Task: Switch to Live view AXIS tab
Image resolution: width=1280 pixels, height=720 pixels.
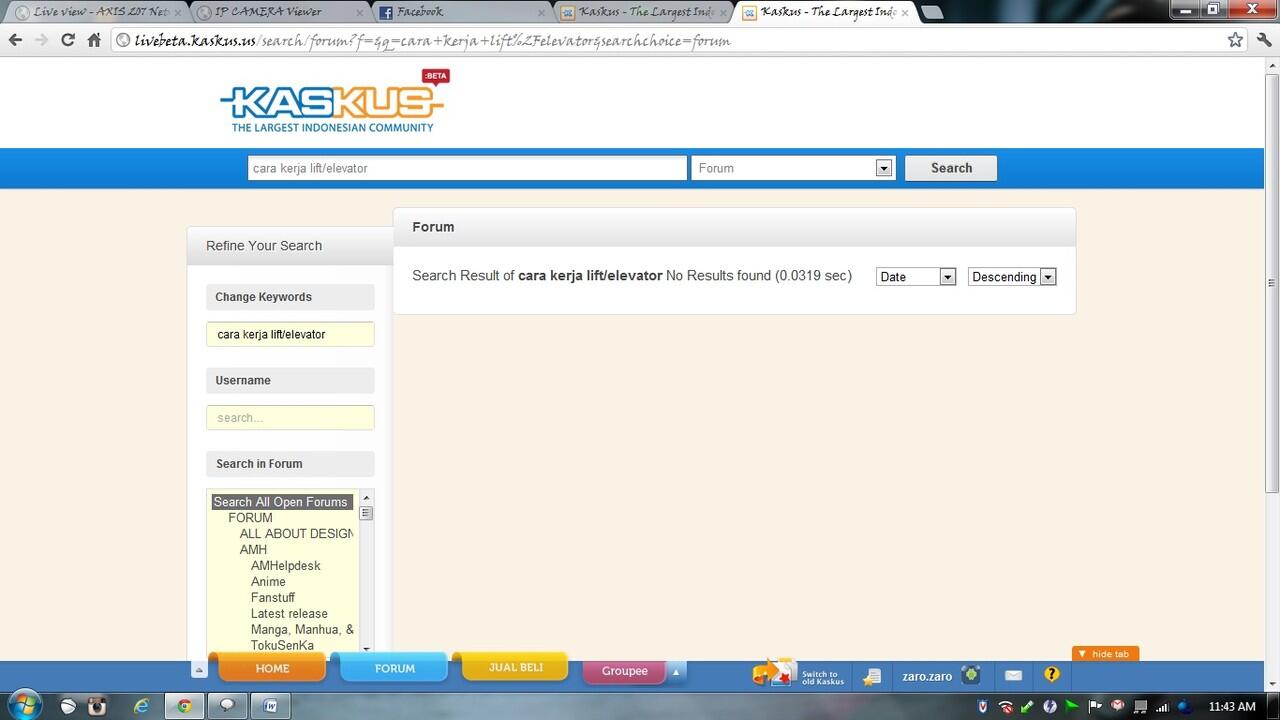Action: 95,12
